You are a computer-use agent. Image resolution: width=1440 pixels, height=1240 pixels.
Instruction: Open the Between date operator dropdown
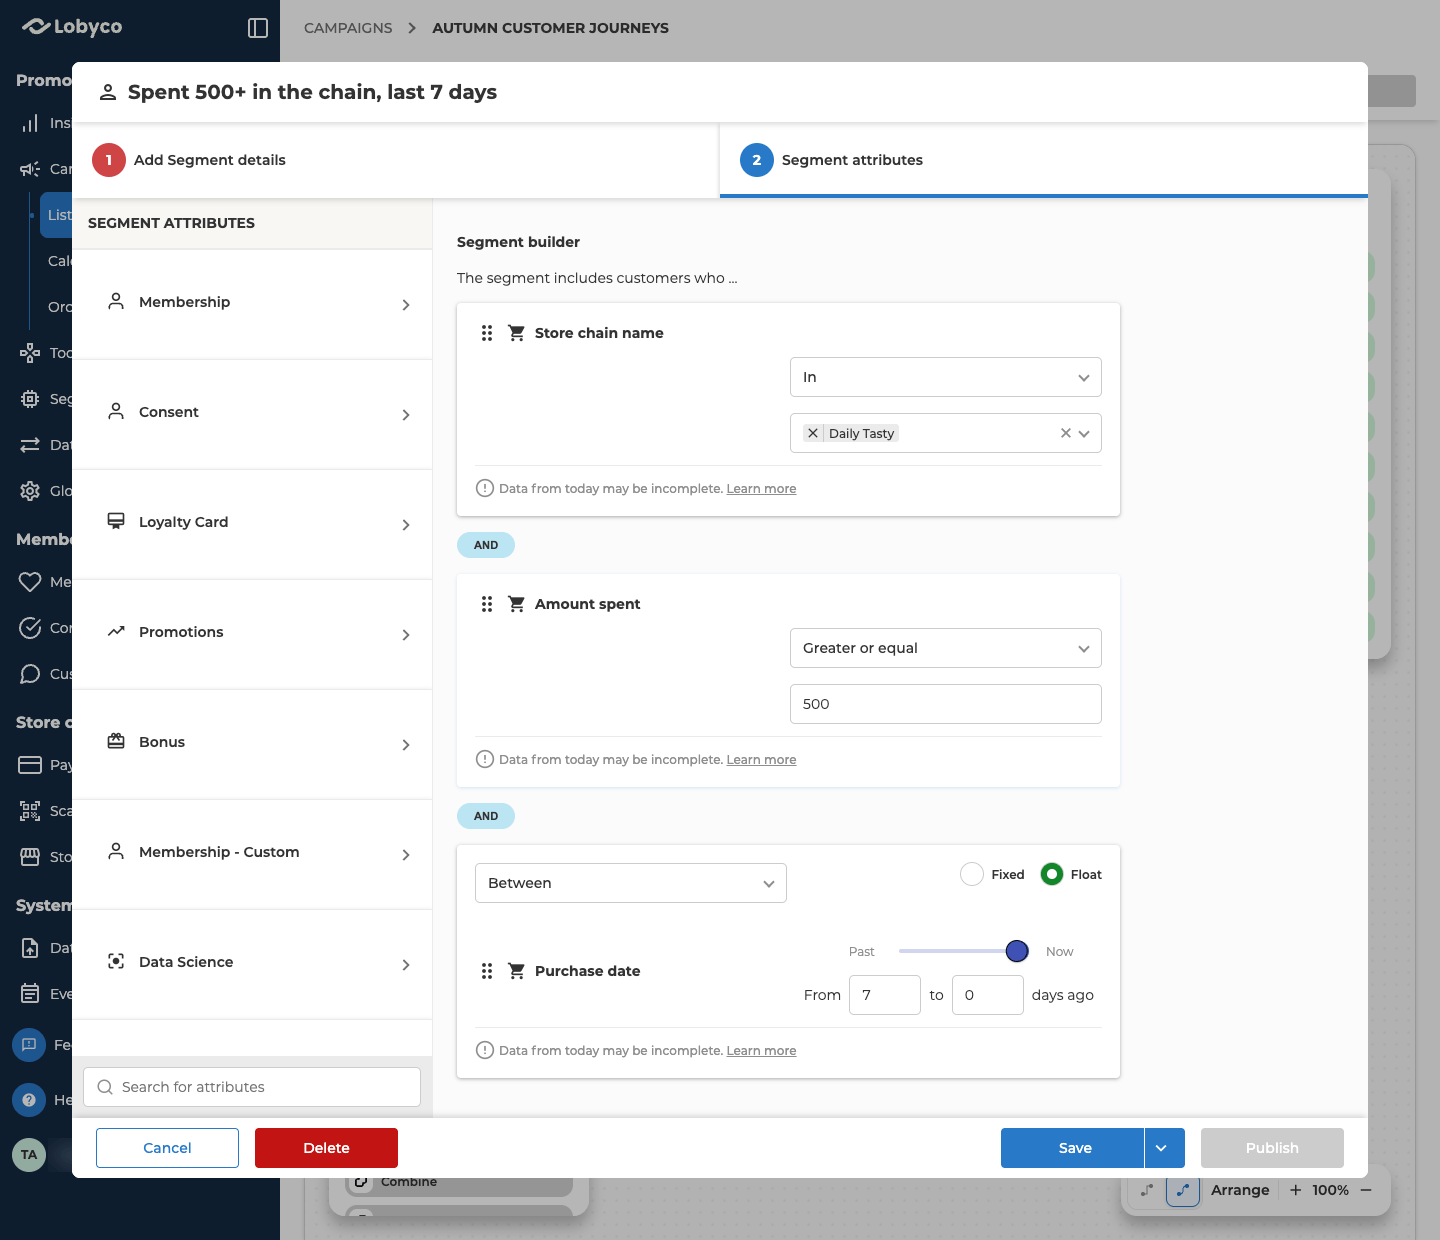[x=631, y=883]
